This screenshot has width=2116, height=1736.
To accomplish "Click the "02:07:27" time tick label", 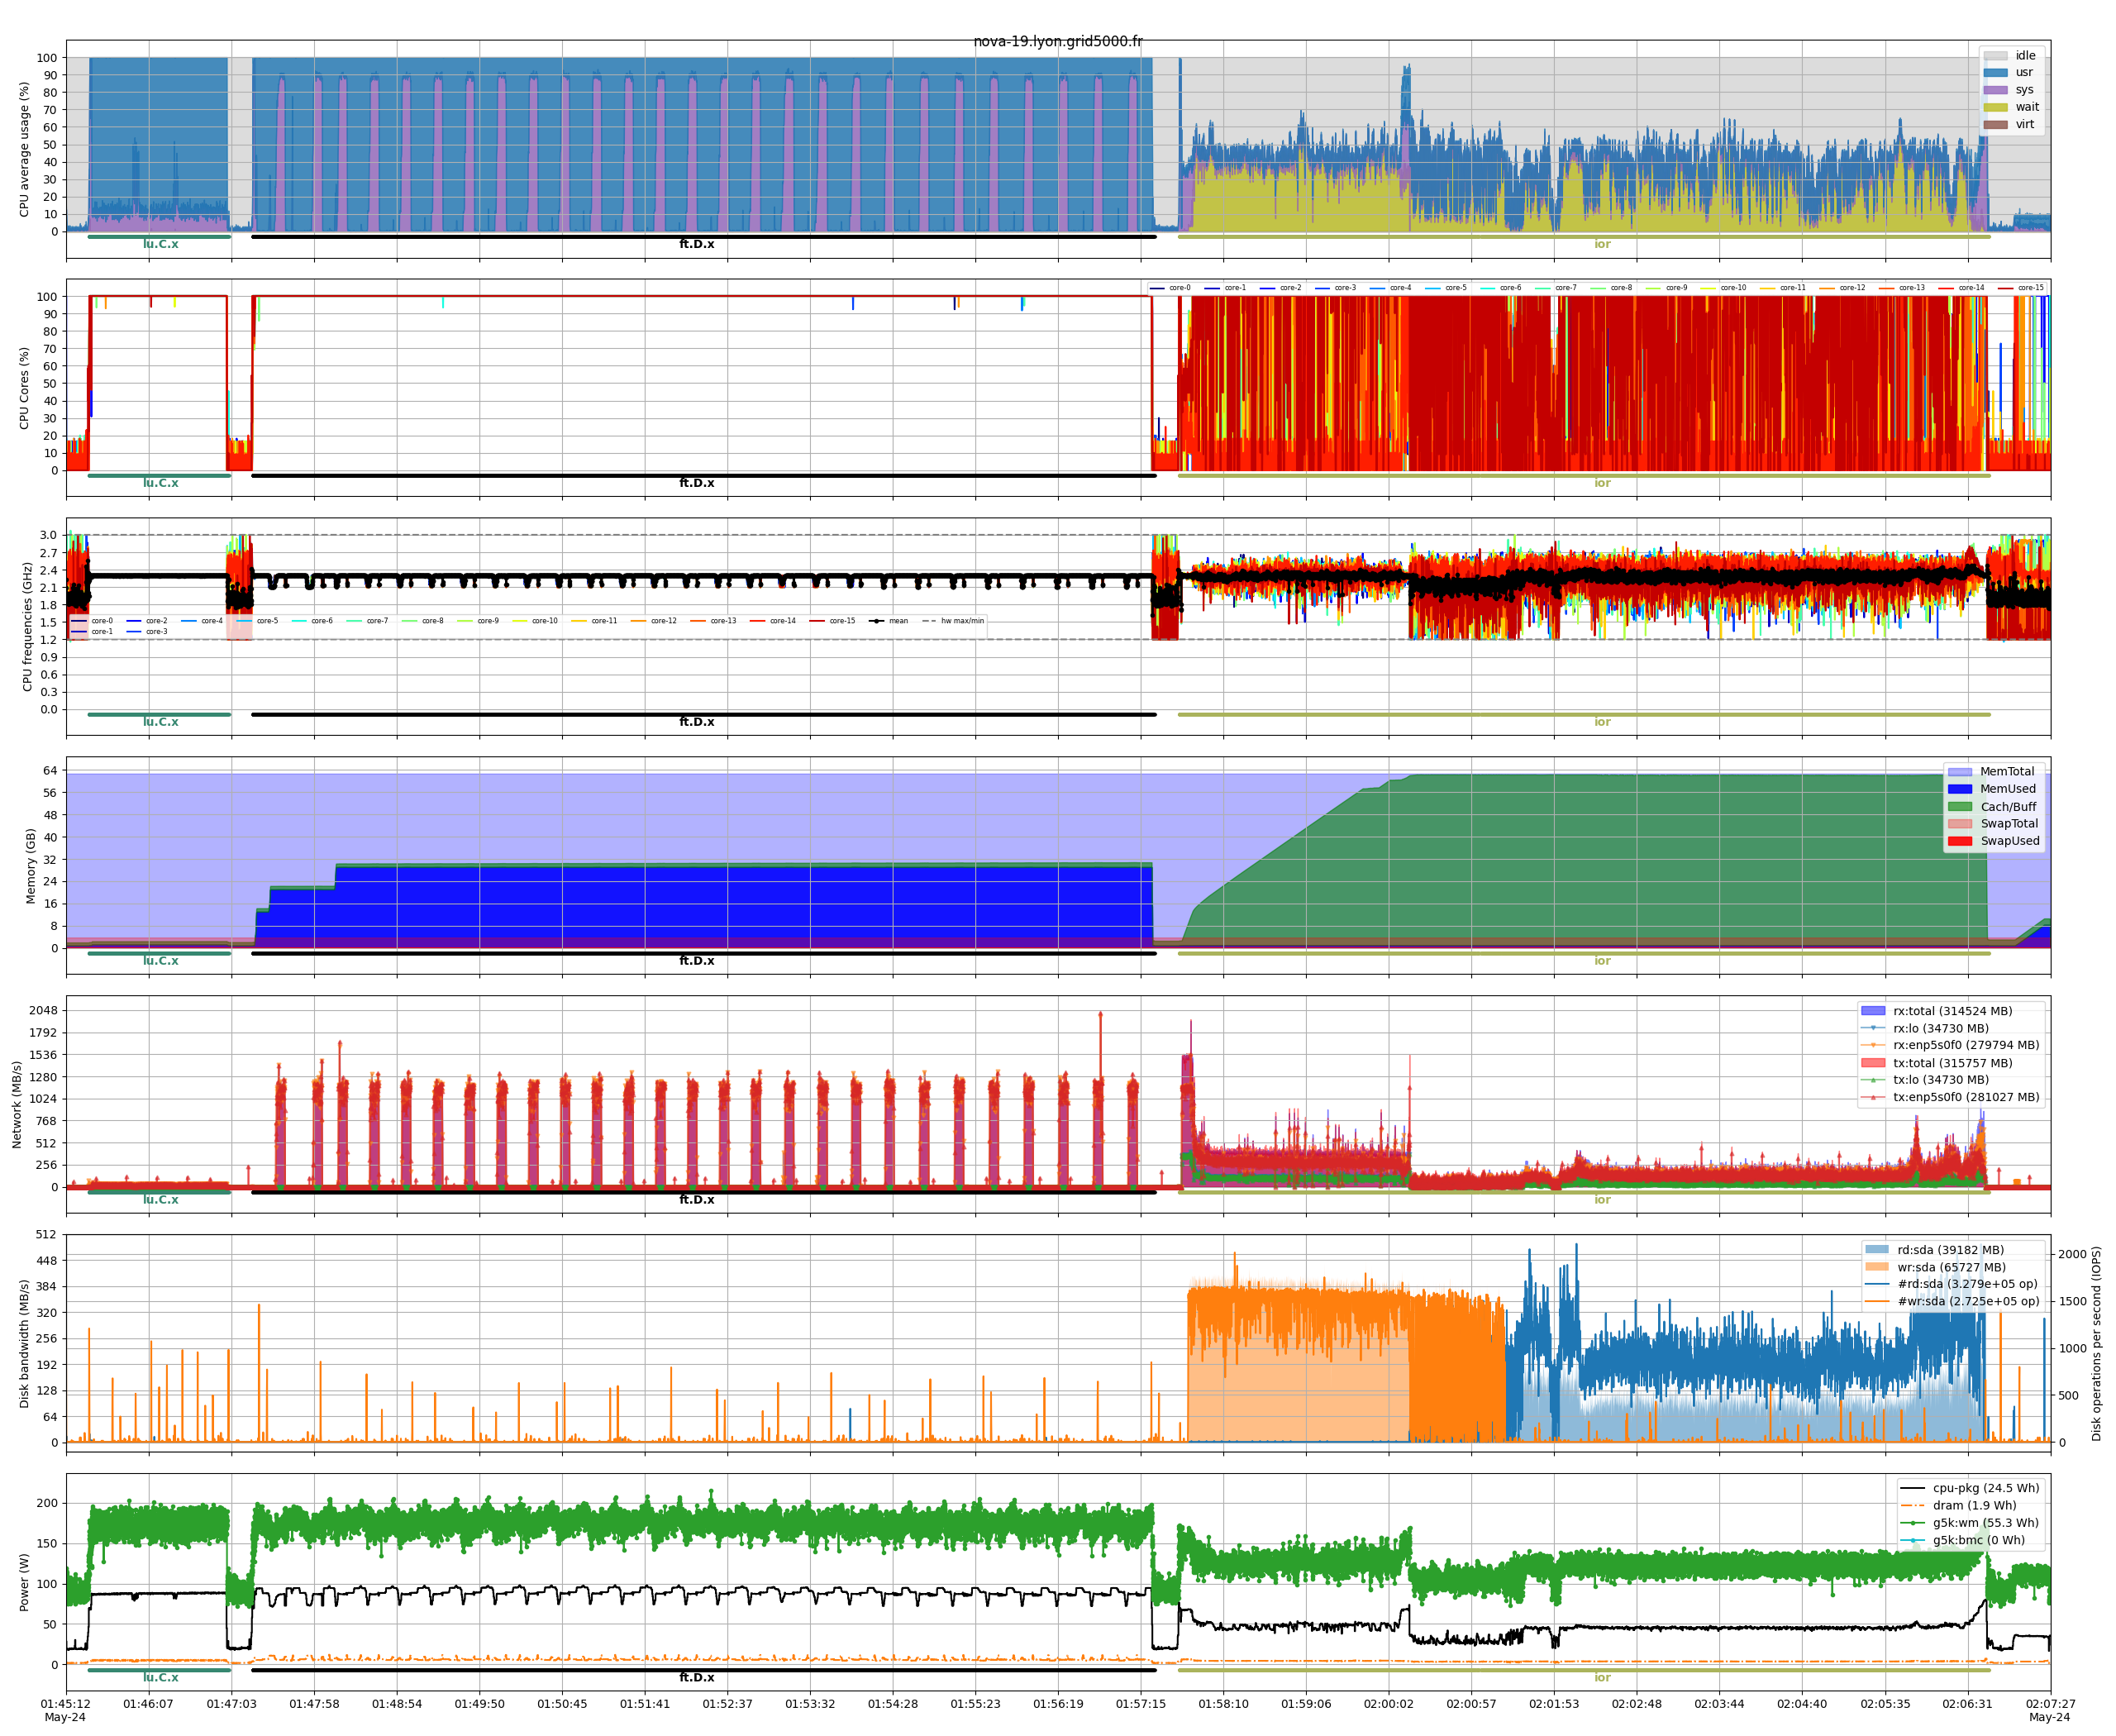I will pos(2050,1704).
